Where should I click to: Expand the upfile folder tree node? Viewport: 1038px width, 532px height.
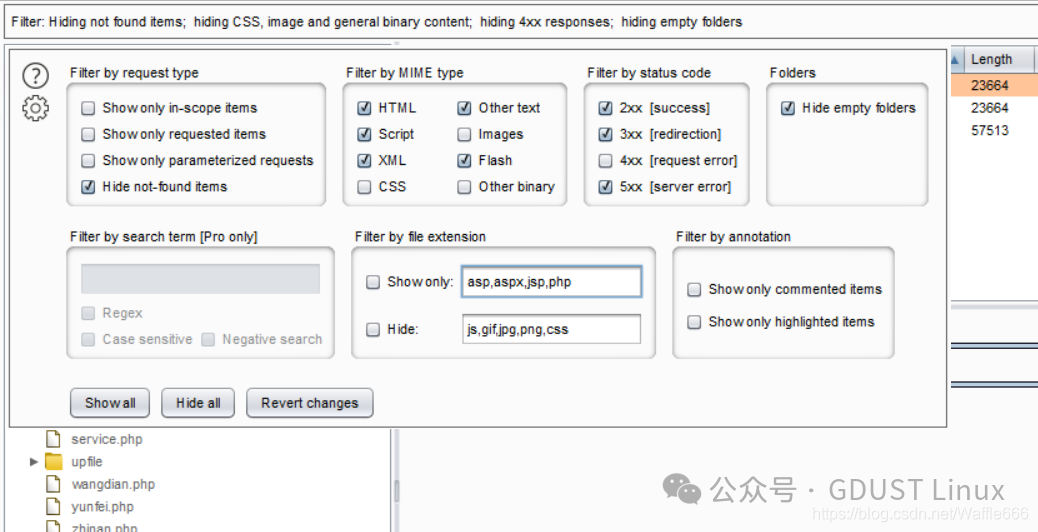click(x=34, y=462)
